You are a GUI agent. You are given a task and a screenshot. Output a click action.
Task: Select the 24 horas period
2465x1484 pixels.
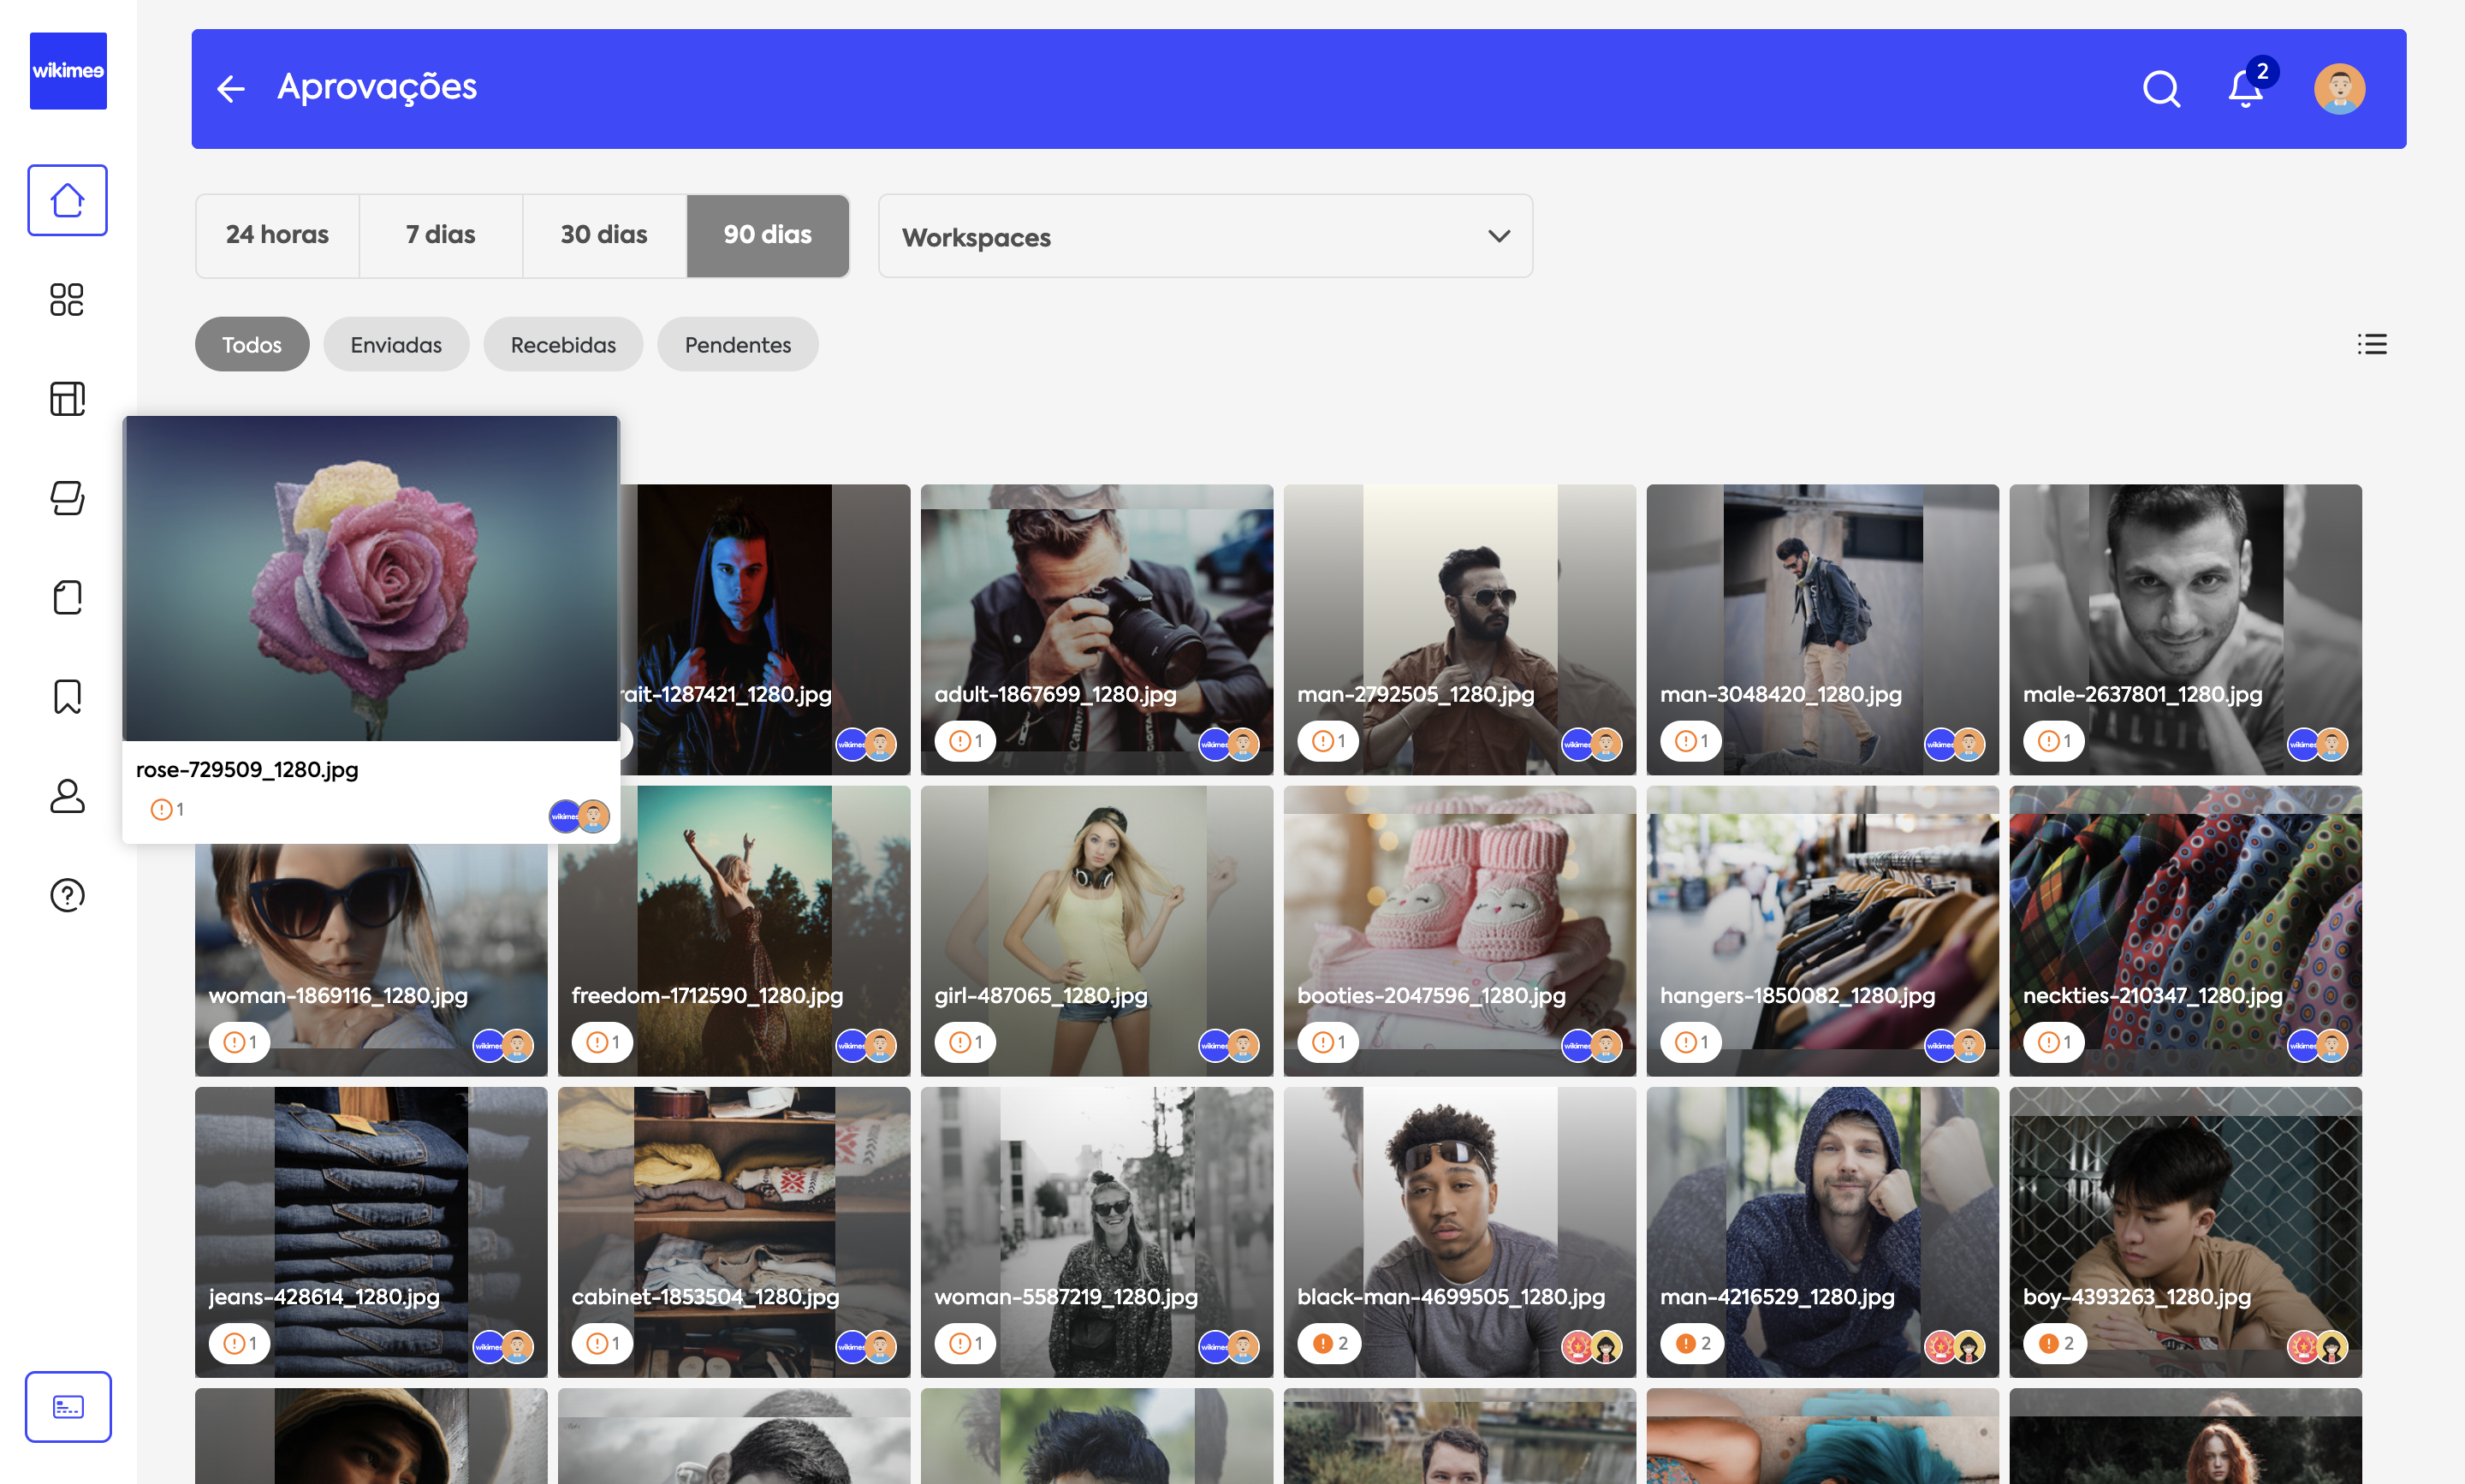[x=277, y=235]
